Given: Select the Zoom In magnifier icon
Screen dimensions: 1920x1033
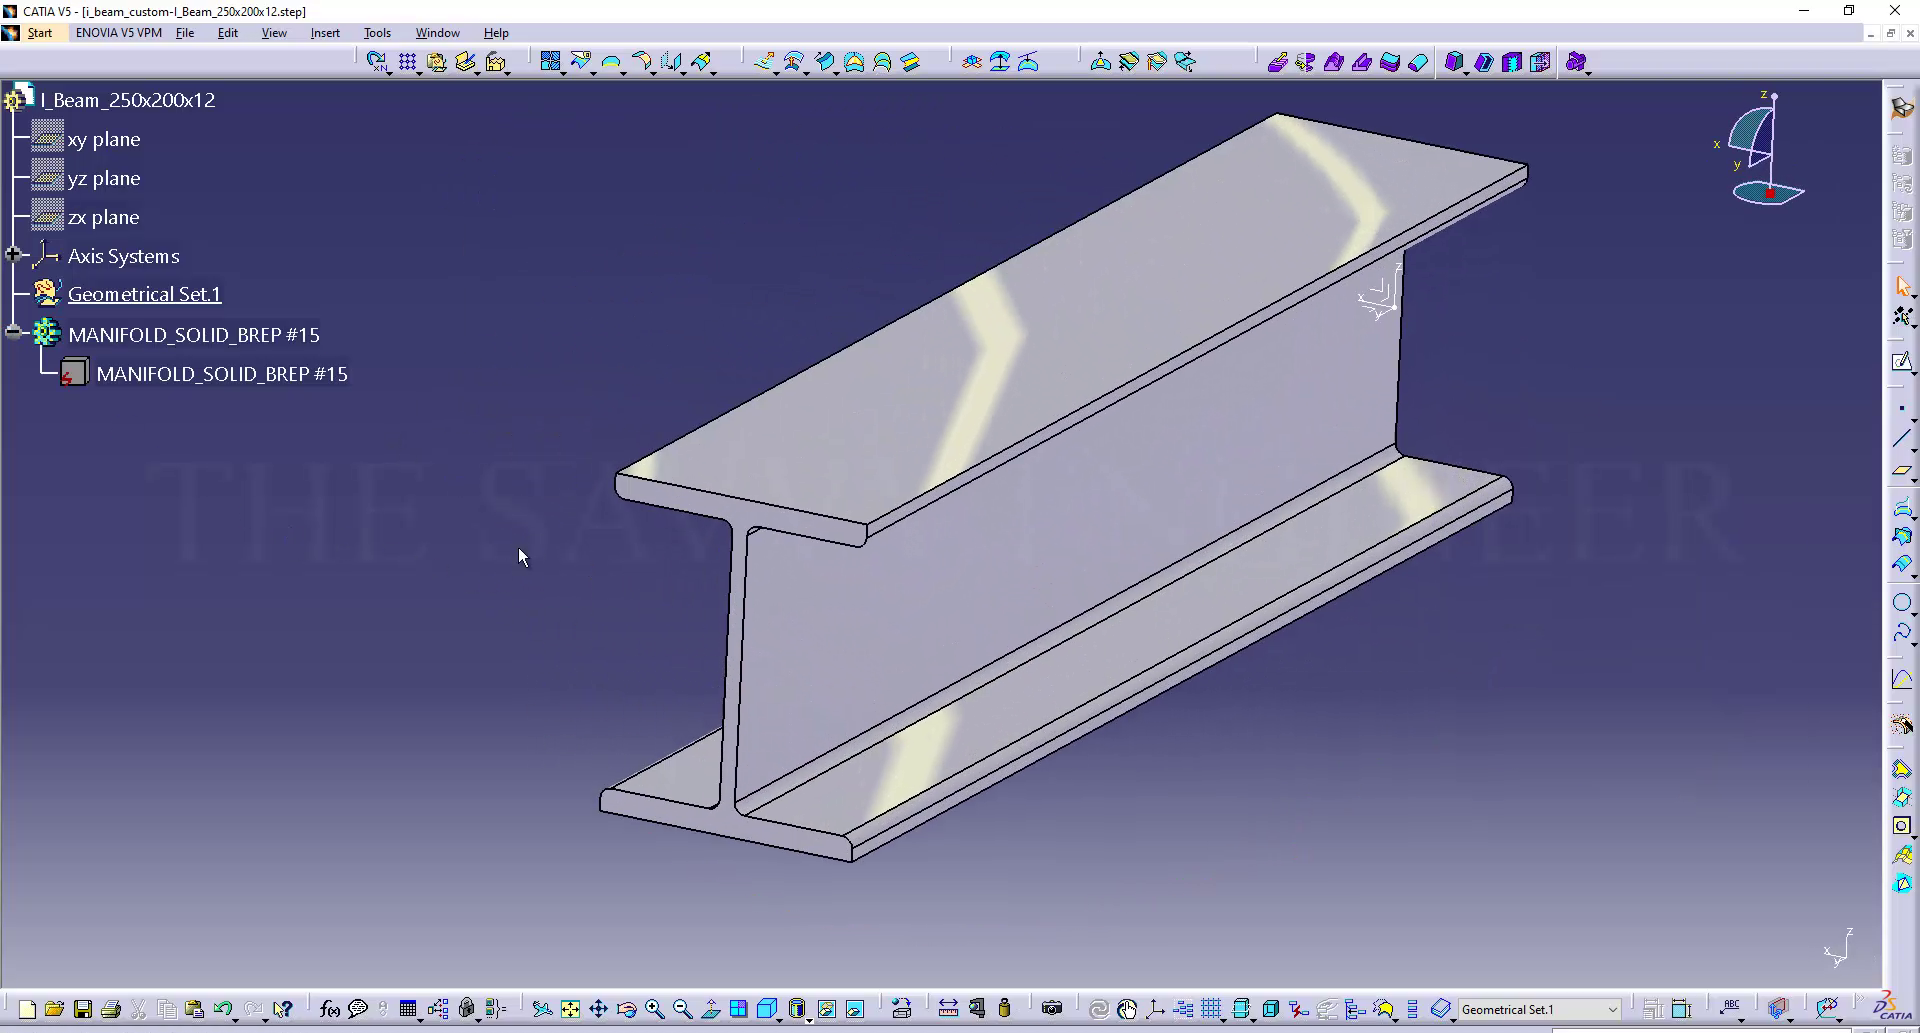Looking at the screenshot, I should point(655,1009).
